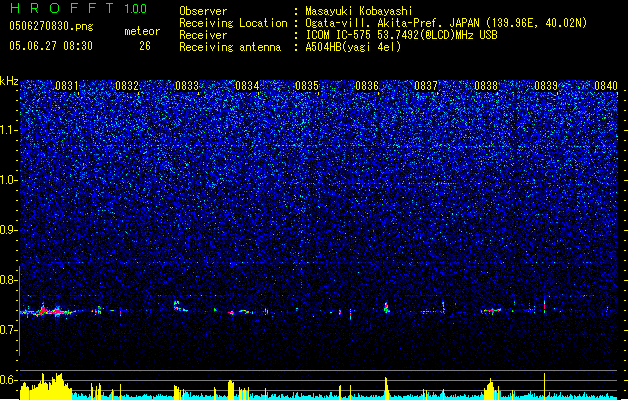Click the 0838 time marker
Viewport: 629px width, 400px height.
click(x=486, y=86)
